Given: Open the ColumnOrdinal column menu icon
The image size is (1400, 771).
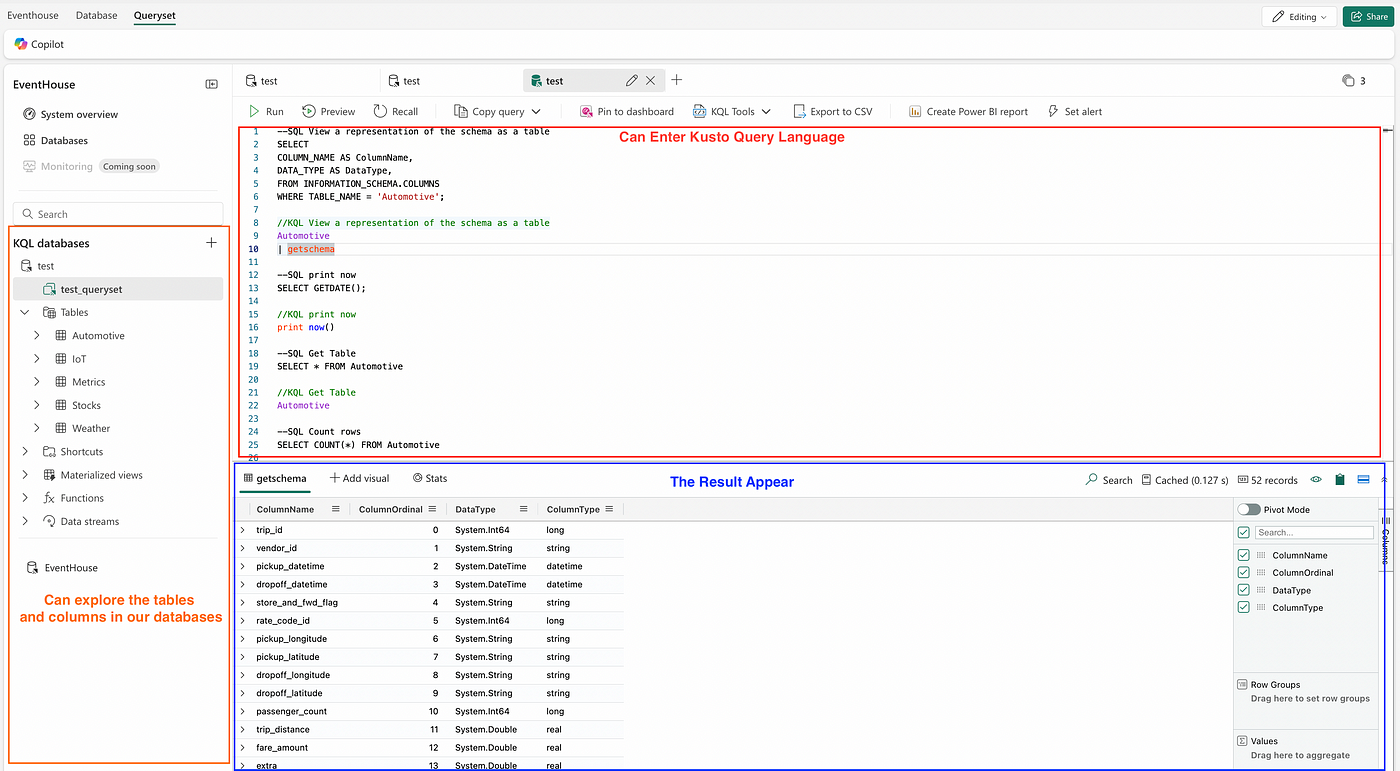Looking at the screenshot, I should point(431,509).
